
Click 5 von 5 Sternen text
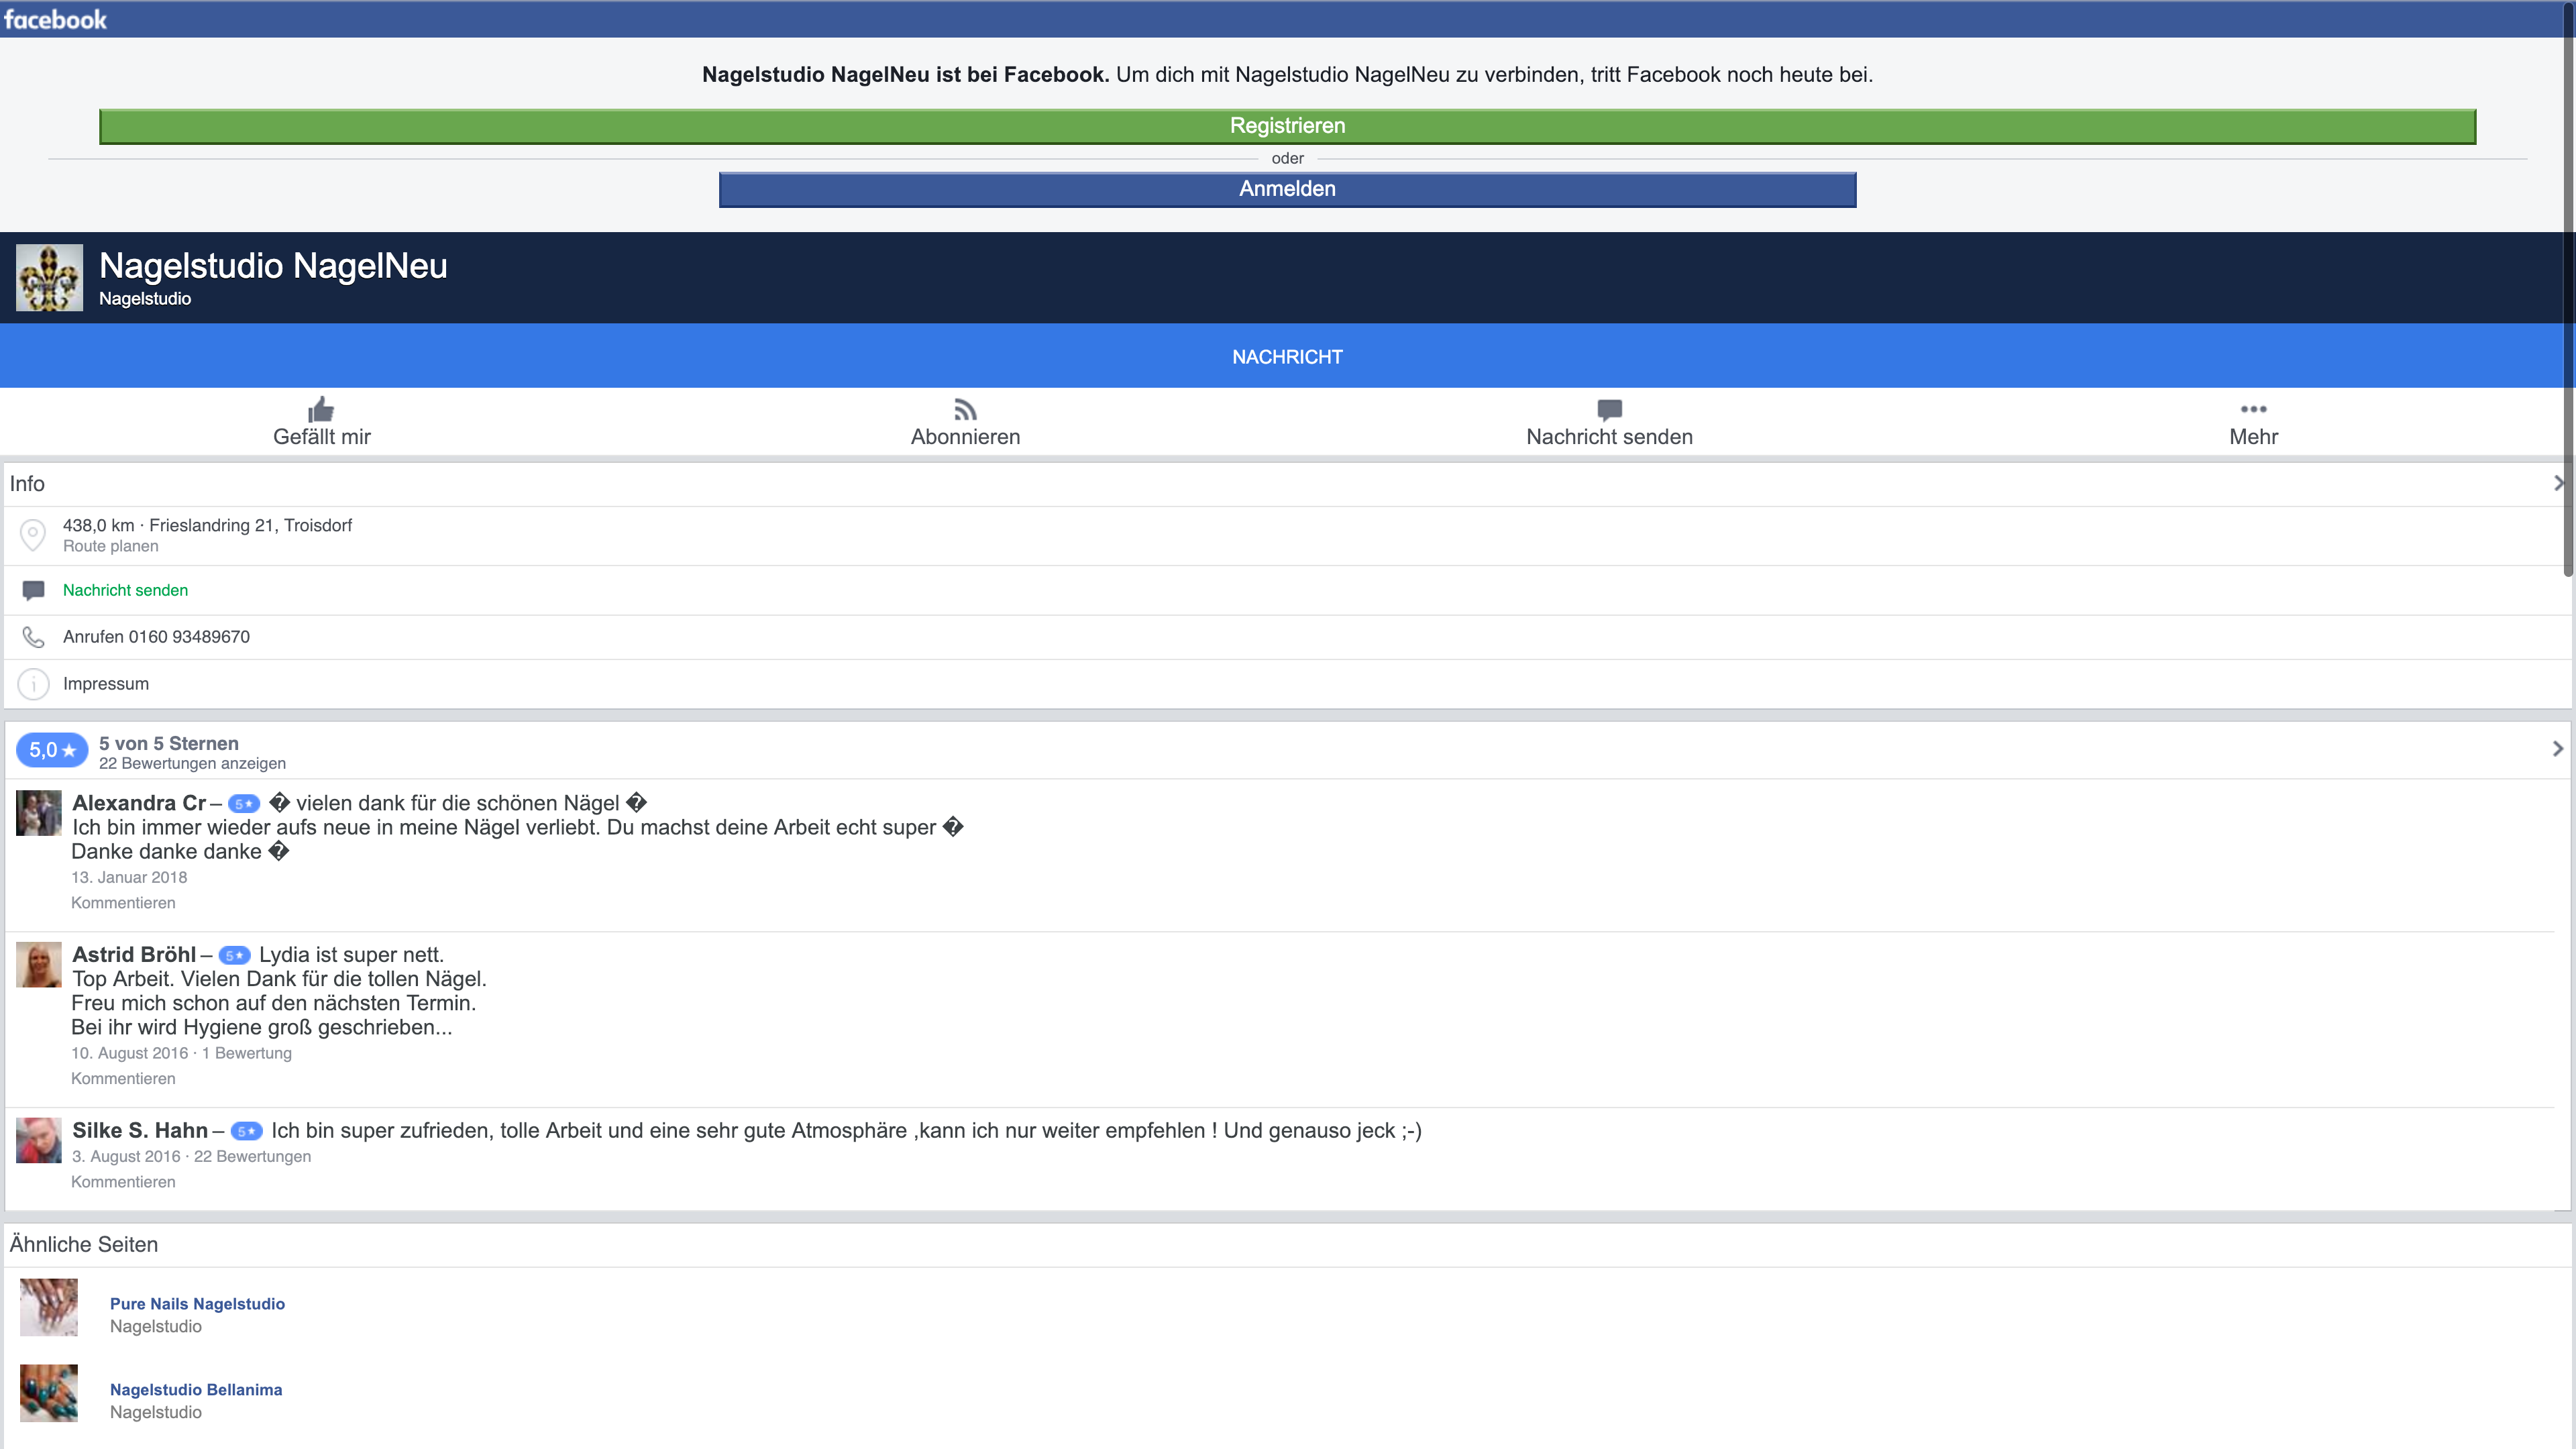pos(169,743)
